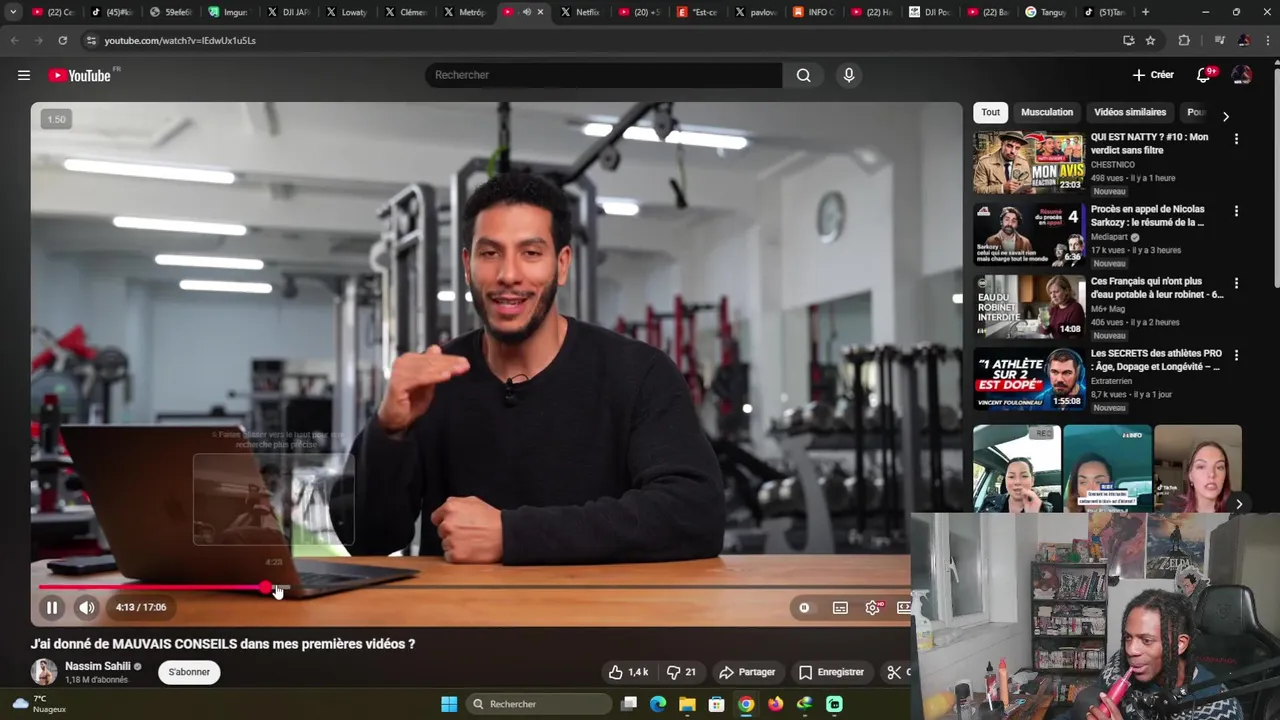1280x720 pixels.
Task: Seek to later point on progress bar
Action: 600,588
